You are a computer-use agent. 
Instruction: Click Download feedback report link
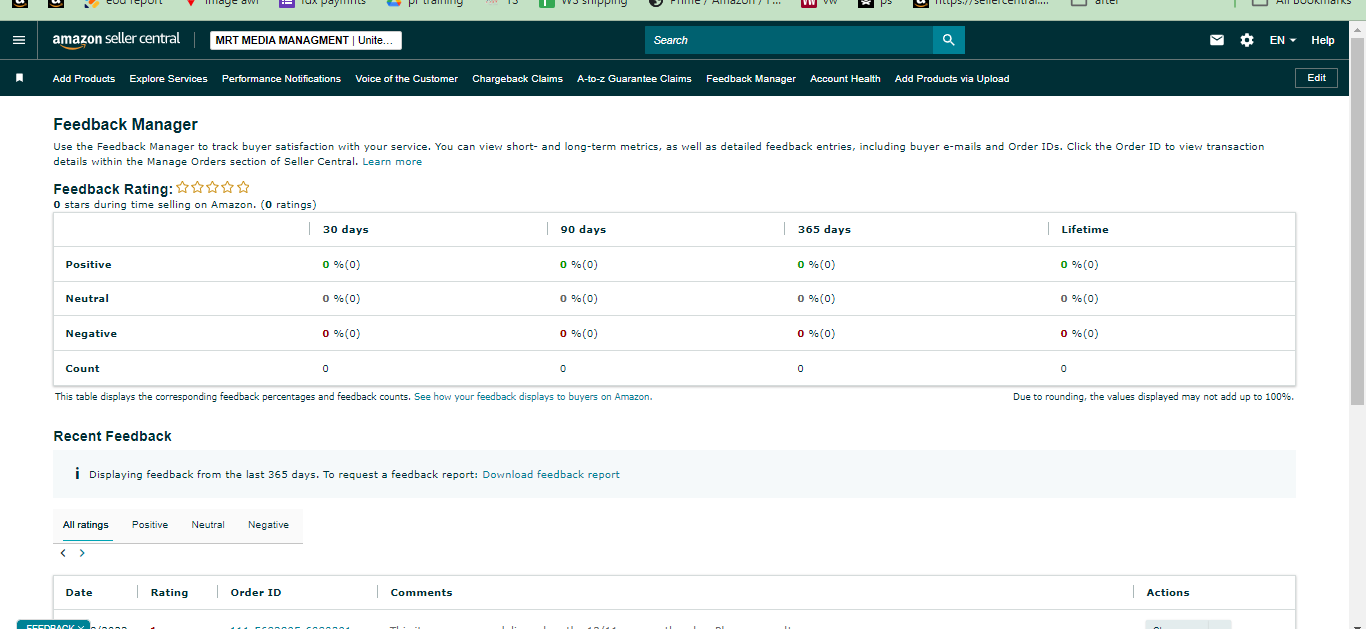pyautogui.click(x=551, y=474)
